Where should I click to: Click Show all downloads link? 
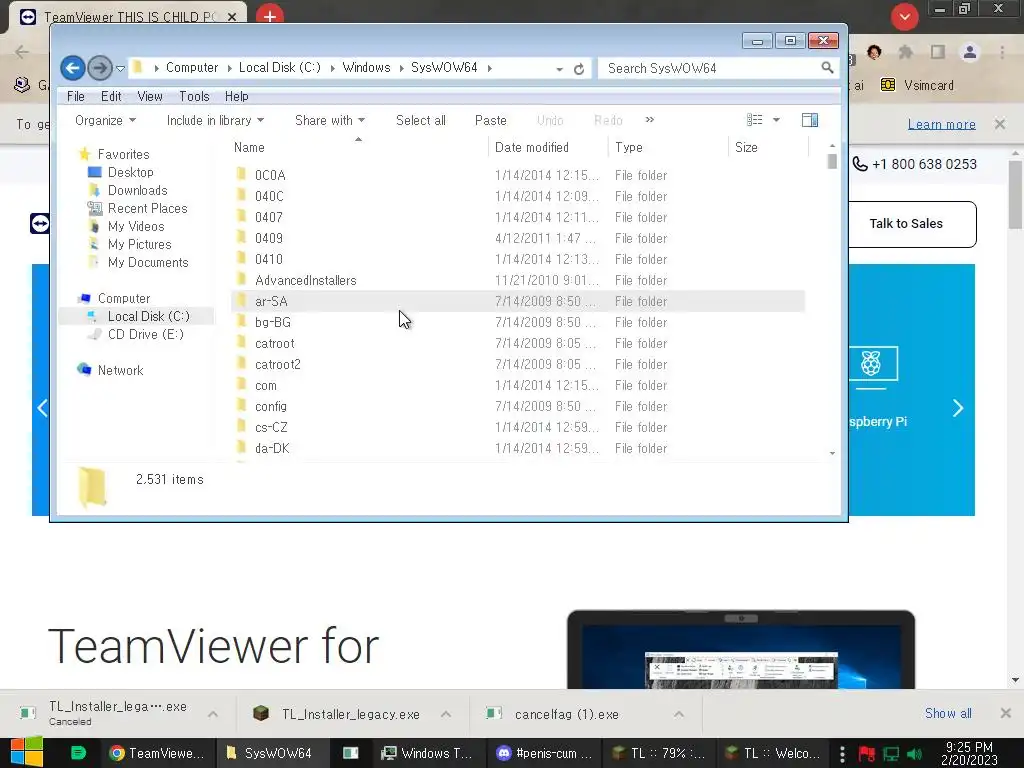point(948,713)
